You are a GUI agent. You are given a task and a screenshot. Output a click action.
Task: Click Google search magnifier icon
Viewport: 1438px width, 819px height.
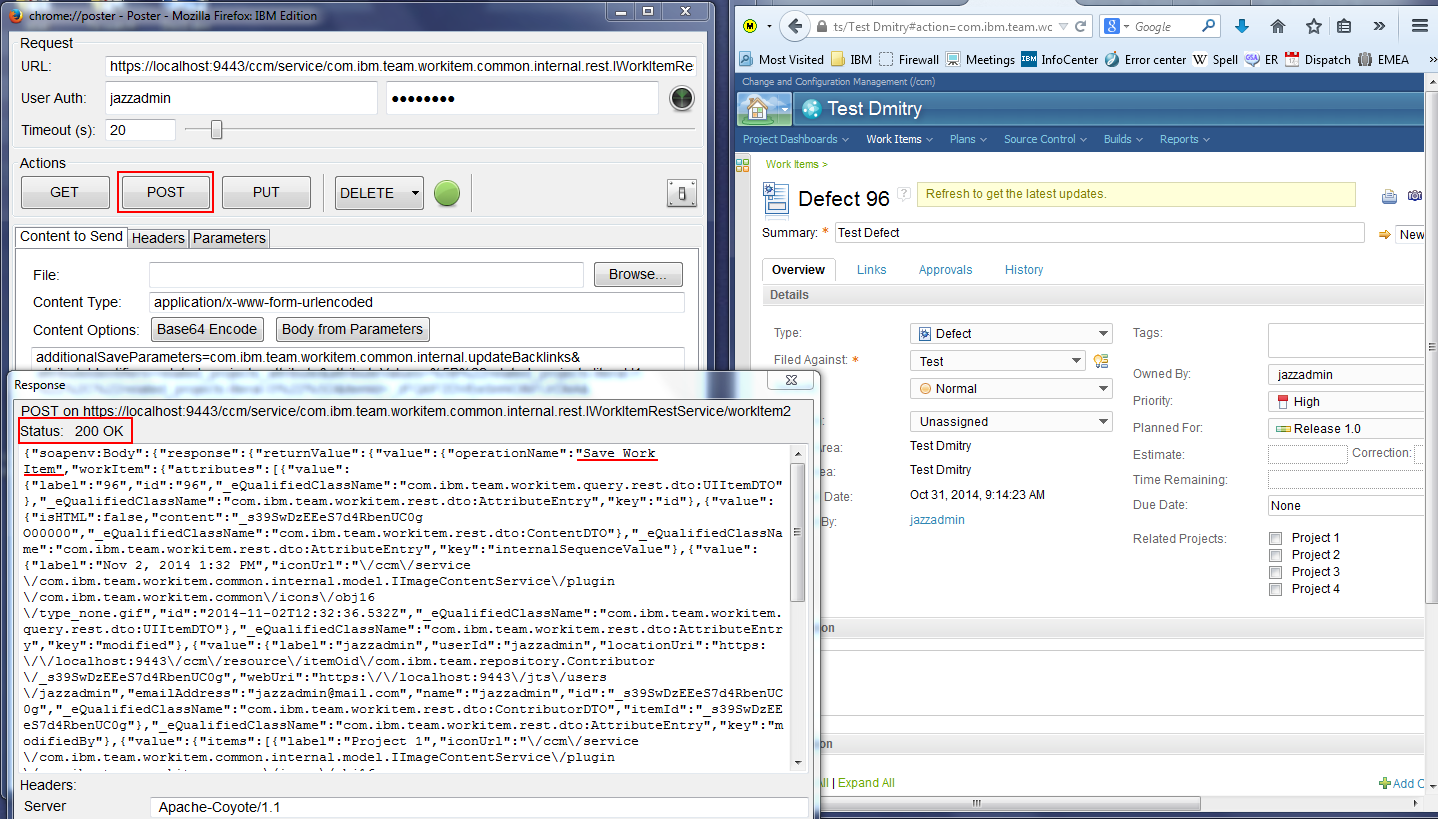tap(1209, 27)
